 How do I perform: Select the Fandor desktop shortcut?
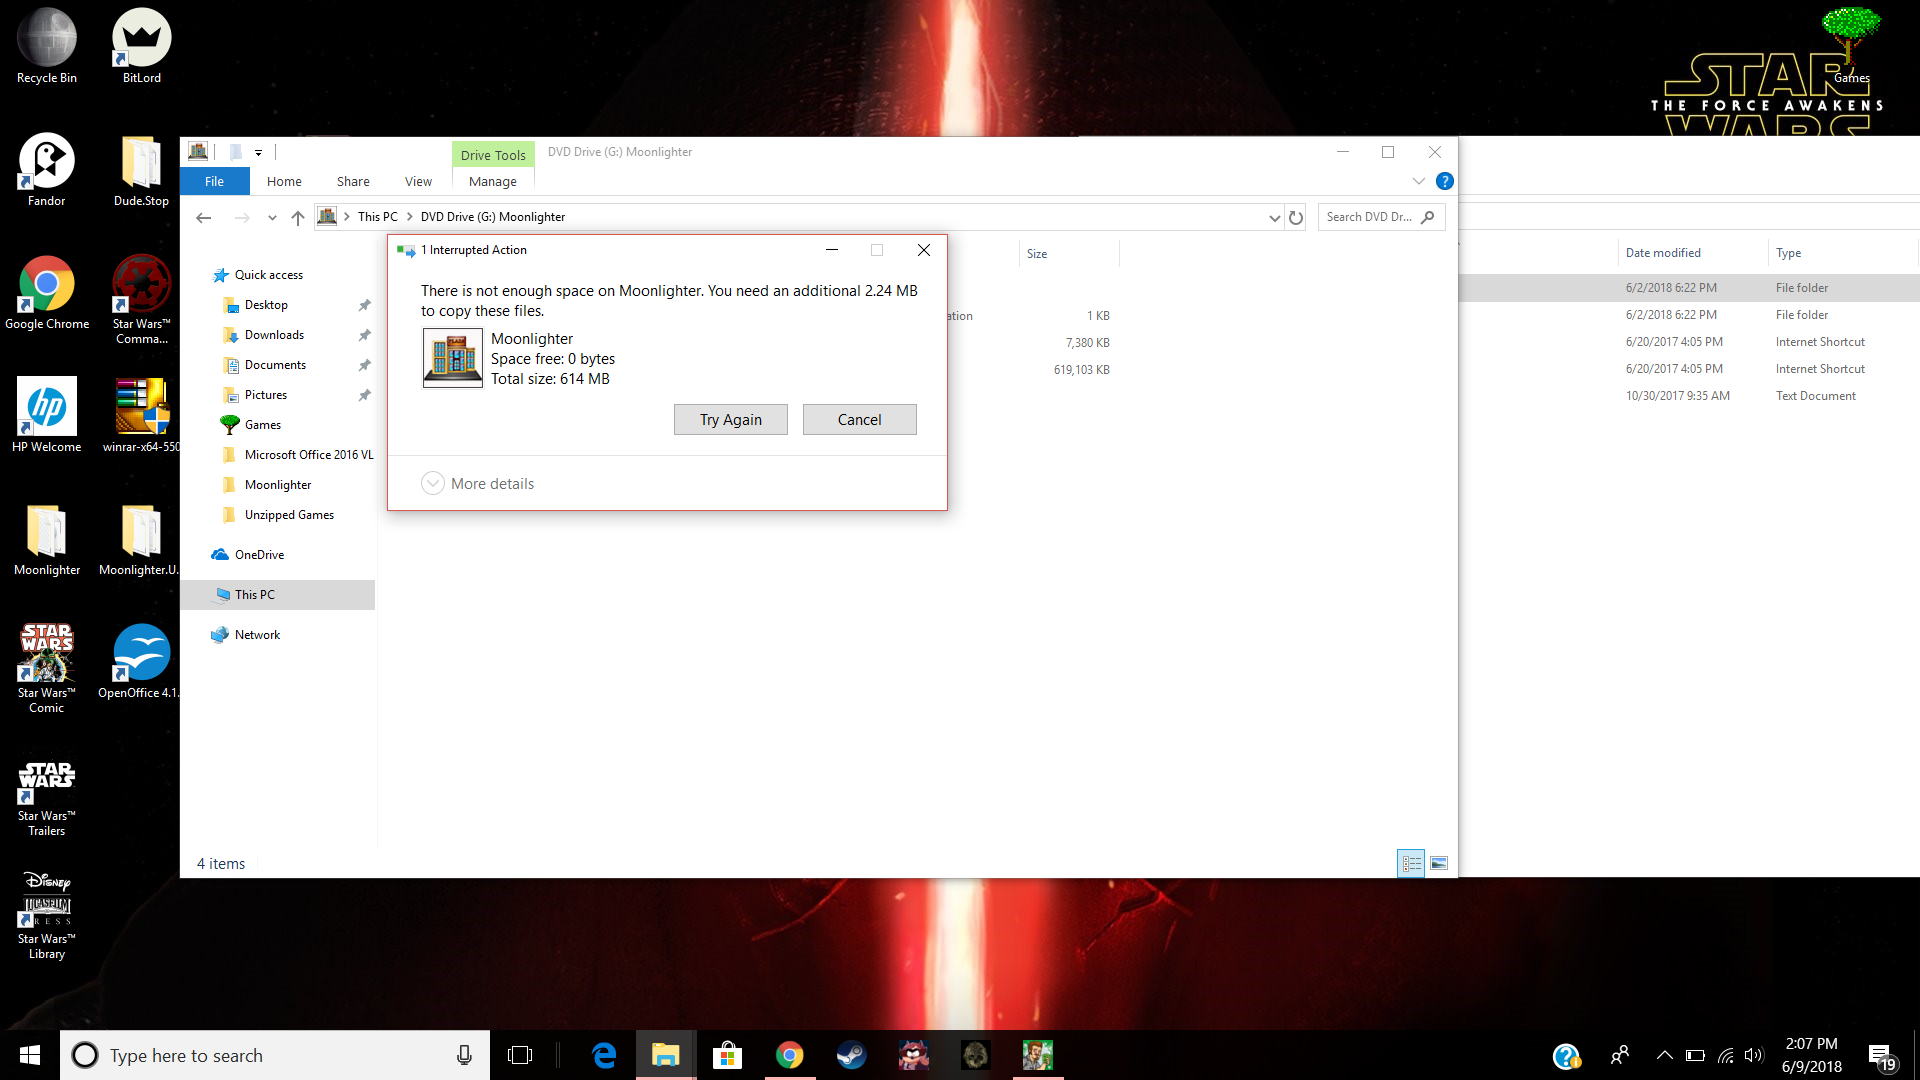point(47,170)
